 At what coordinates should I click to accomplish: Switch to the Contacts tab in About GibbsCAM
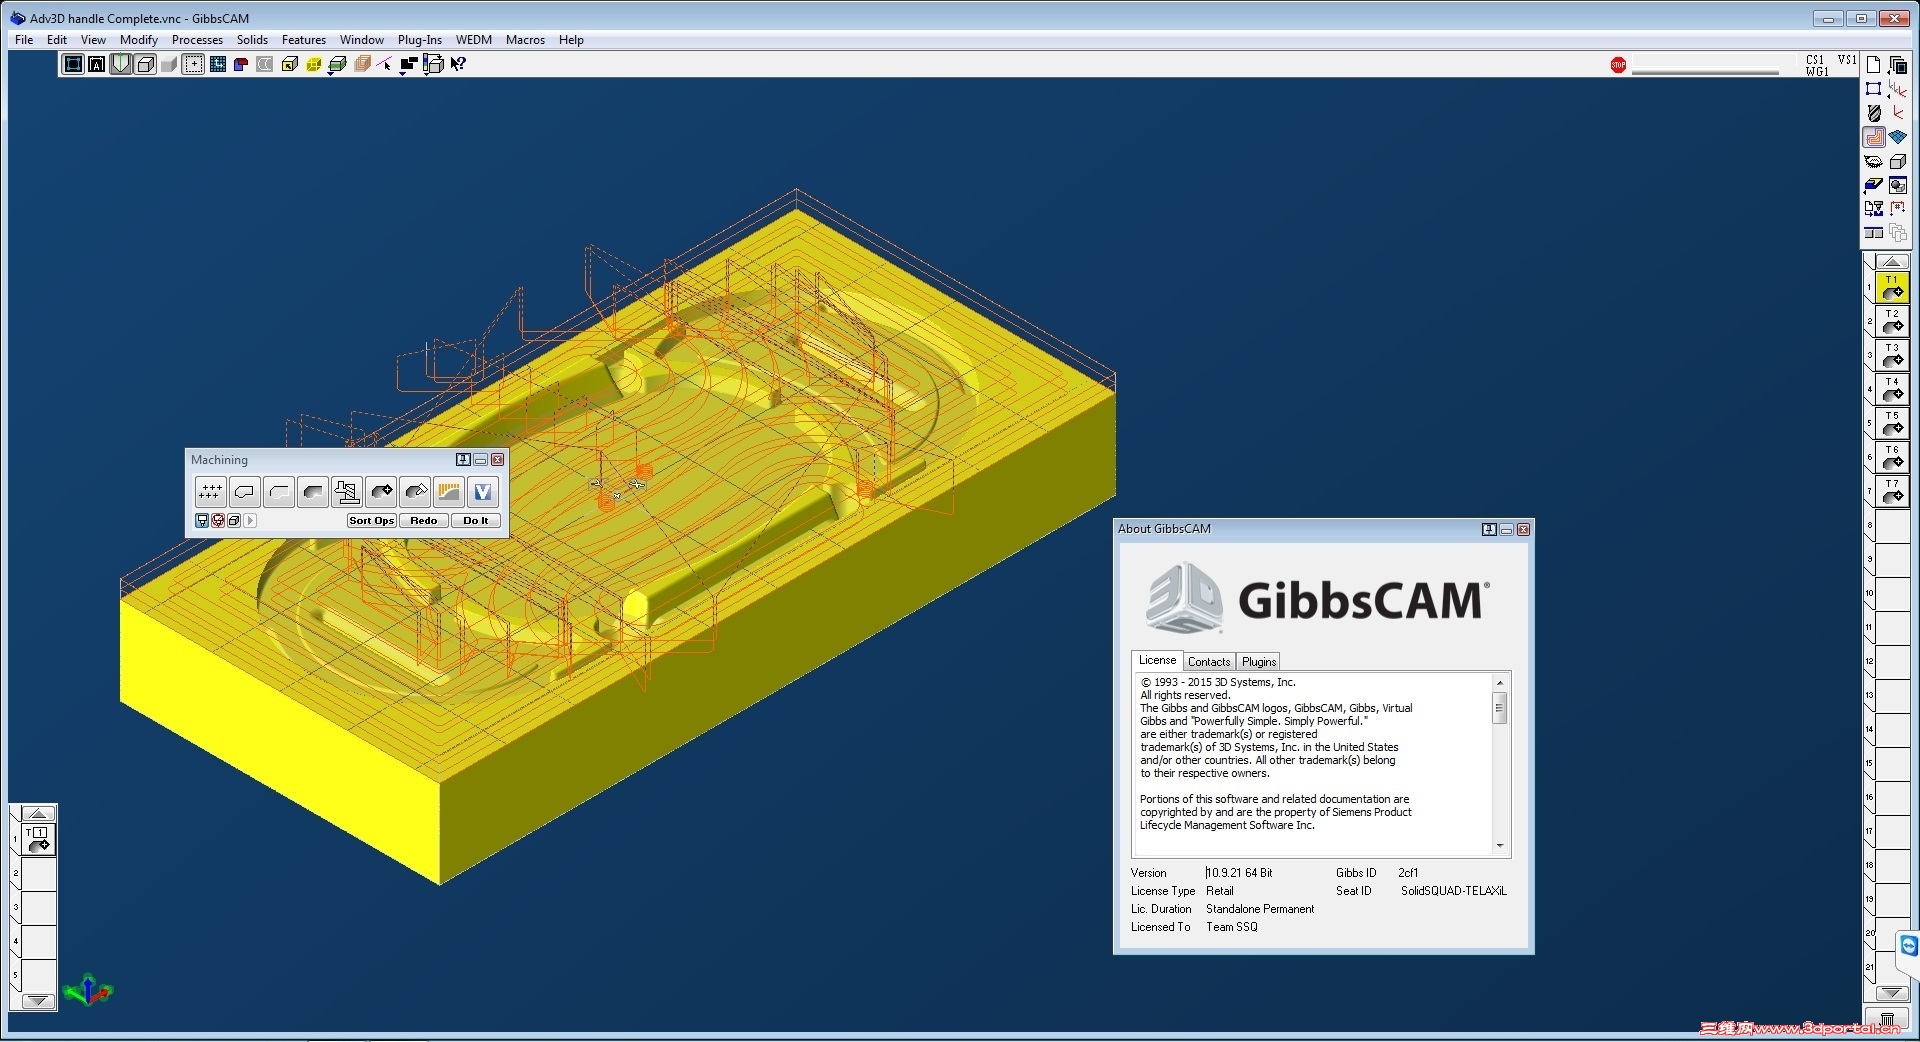1209,662
